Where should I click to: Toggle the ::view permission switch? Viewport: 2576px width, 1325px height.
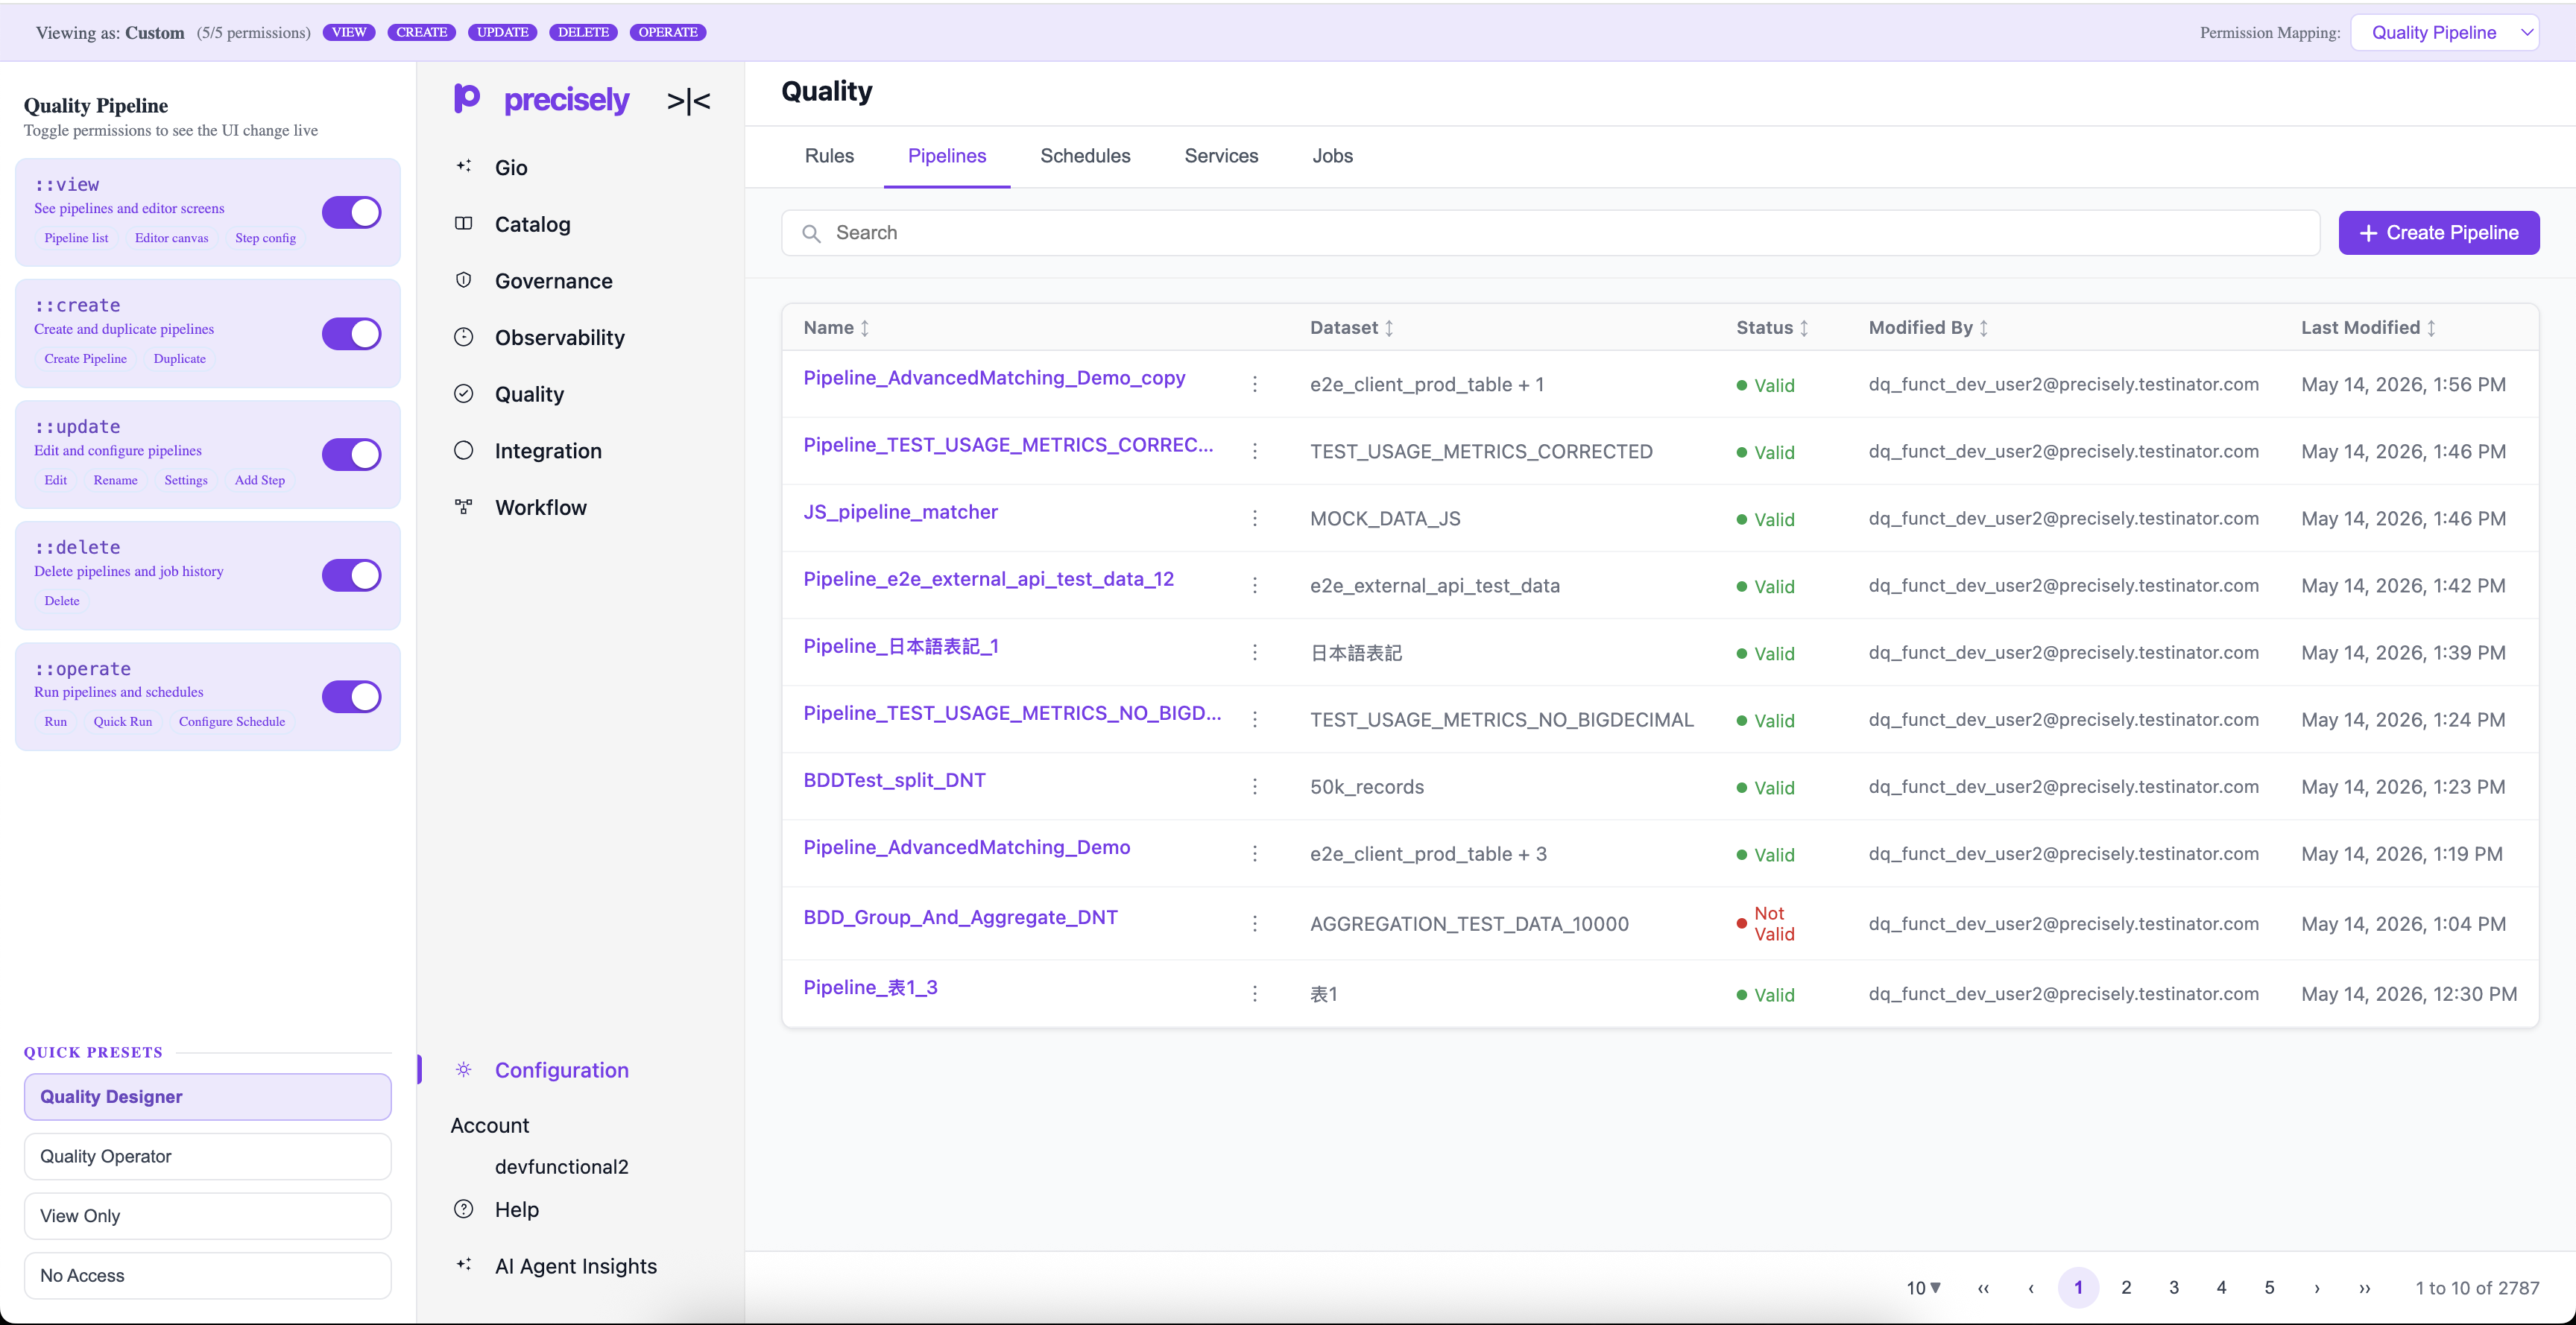click(x=352, y=212)
